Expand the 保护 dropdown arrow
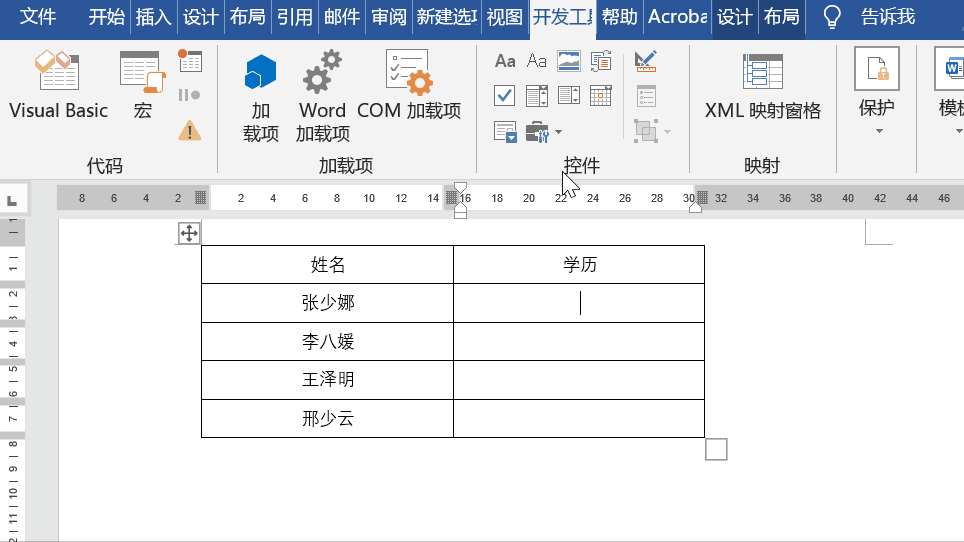Image resolution: width=964 pixels, height=542 pixels. pos(879,131)
